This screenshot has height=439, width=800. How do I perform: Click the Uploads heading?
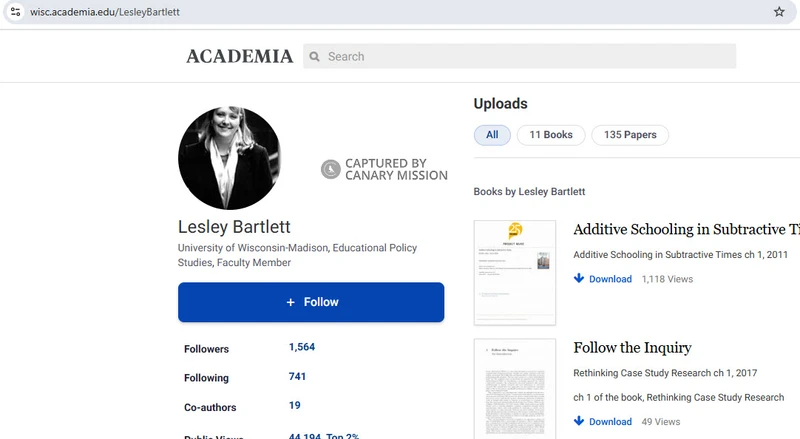(x=501, y=104)
